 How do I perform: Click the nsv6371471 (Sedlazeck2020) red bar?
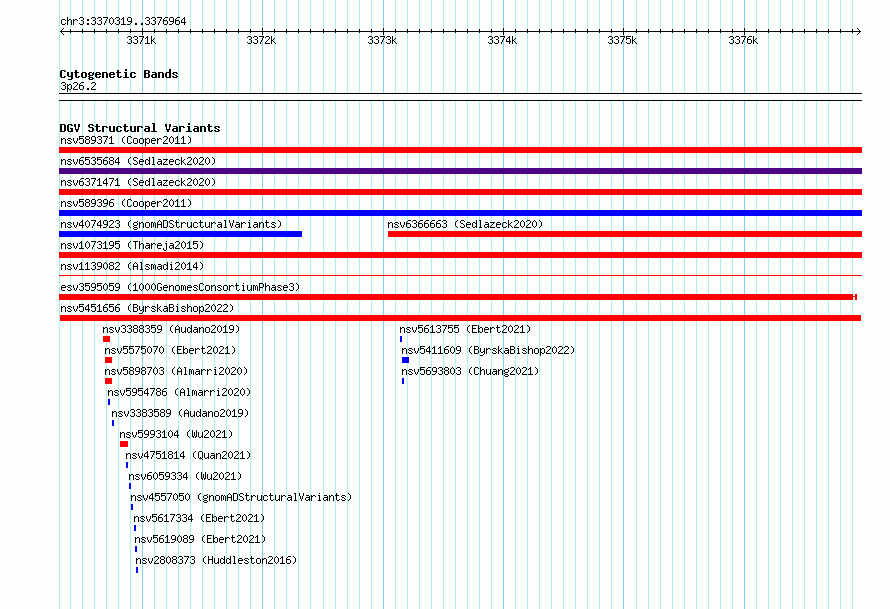[x=460, y=192]
